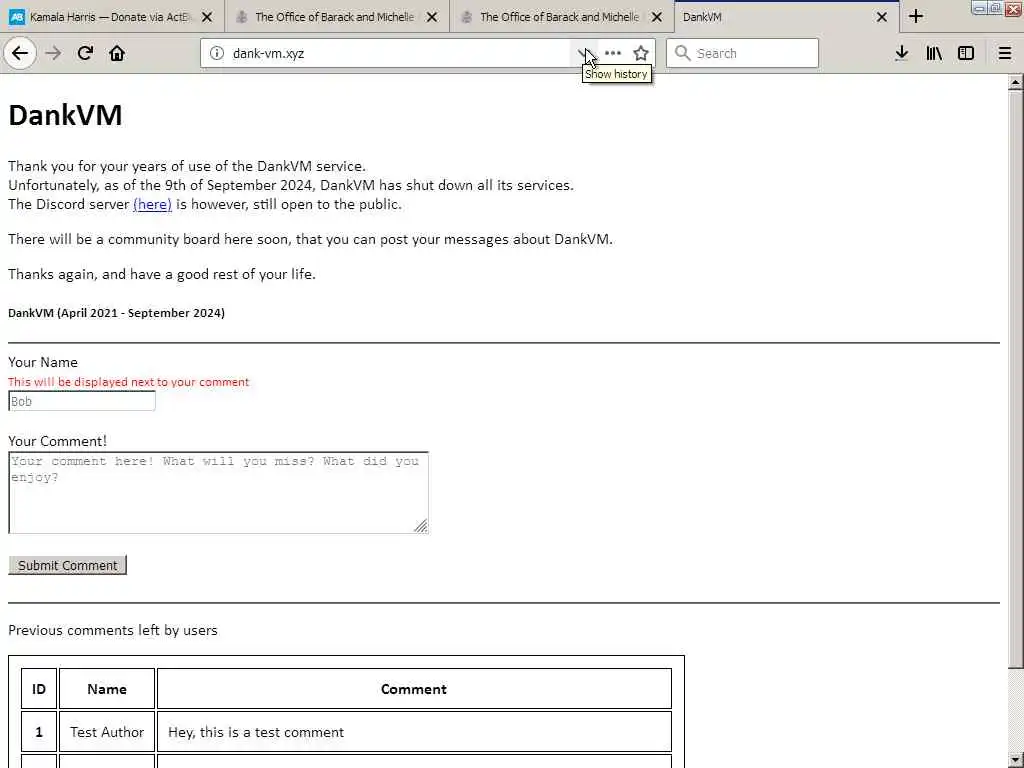Click 'DankVM (April 2021 - September 2024)' text
Viewport: 1024px width, 768px height.
[116, 313]
